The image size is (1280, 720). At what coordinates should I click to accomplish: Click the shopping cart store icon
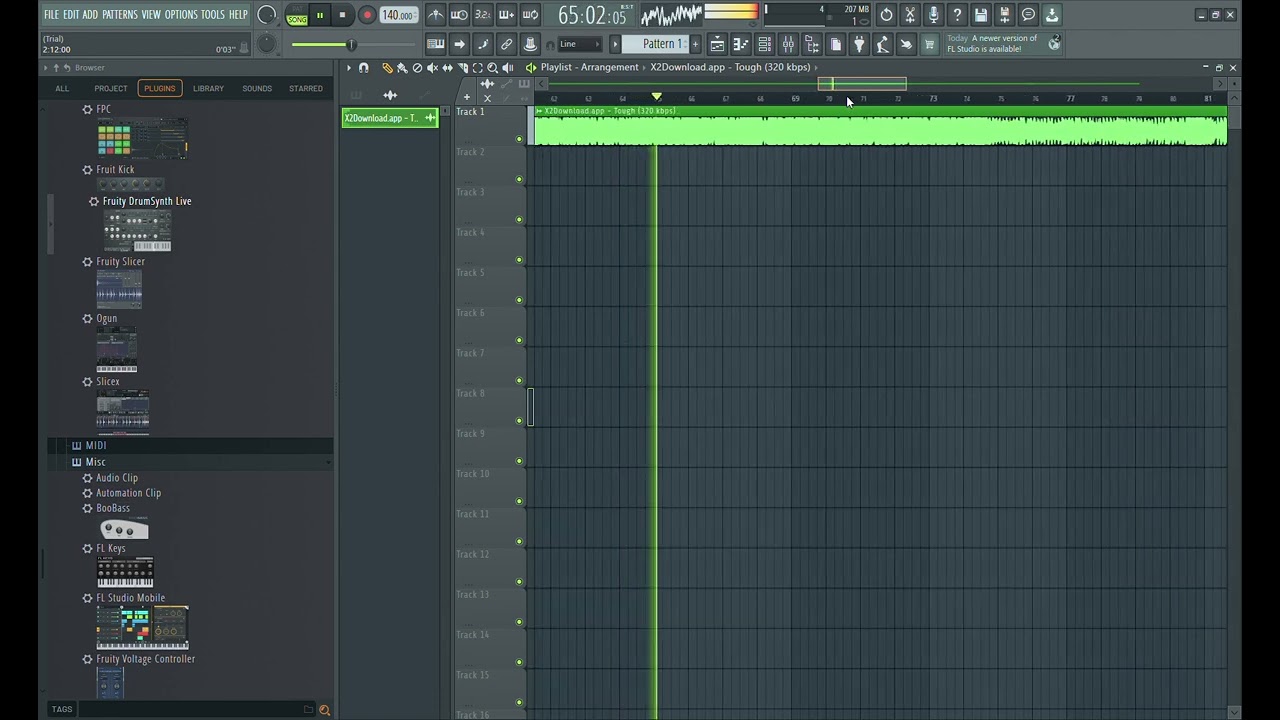[x=929, y=44]
